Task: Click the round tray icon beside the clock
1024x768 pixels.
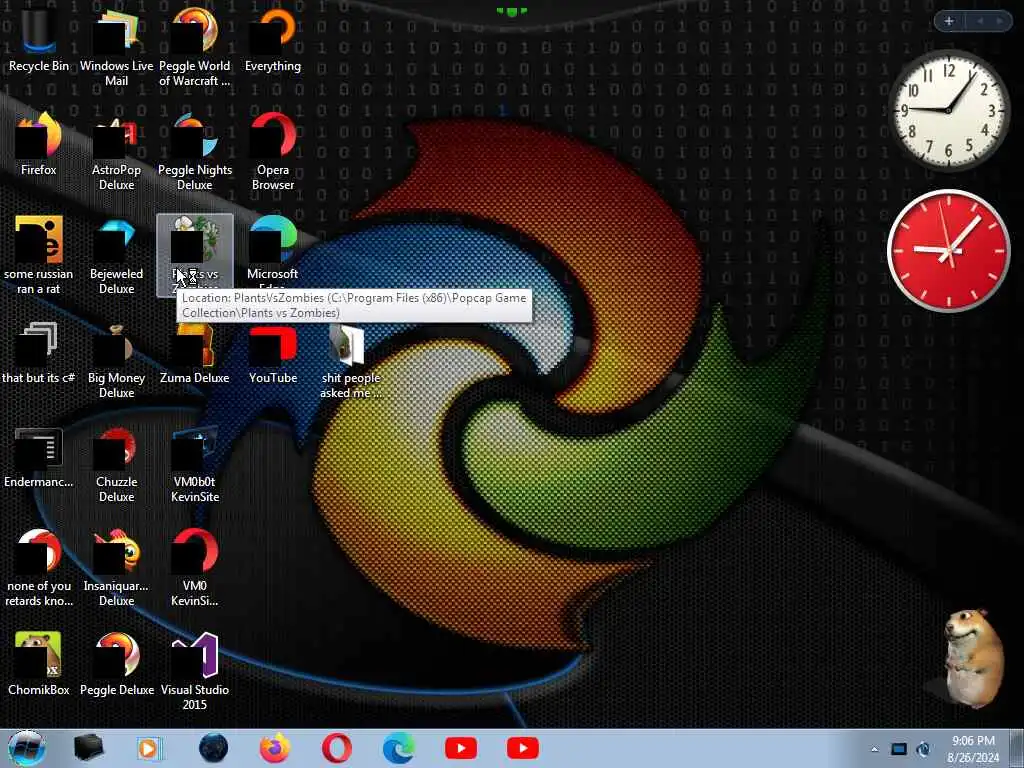Action: click(923, 749)
